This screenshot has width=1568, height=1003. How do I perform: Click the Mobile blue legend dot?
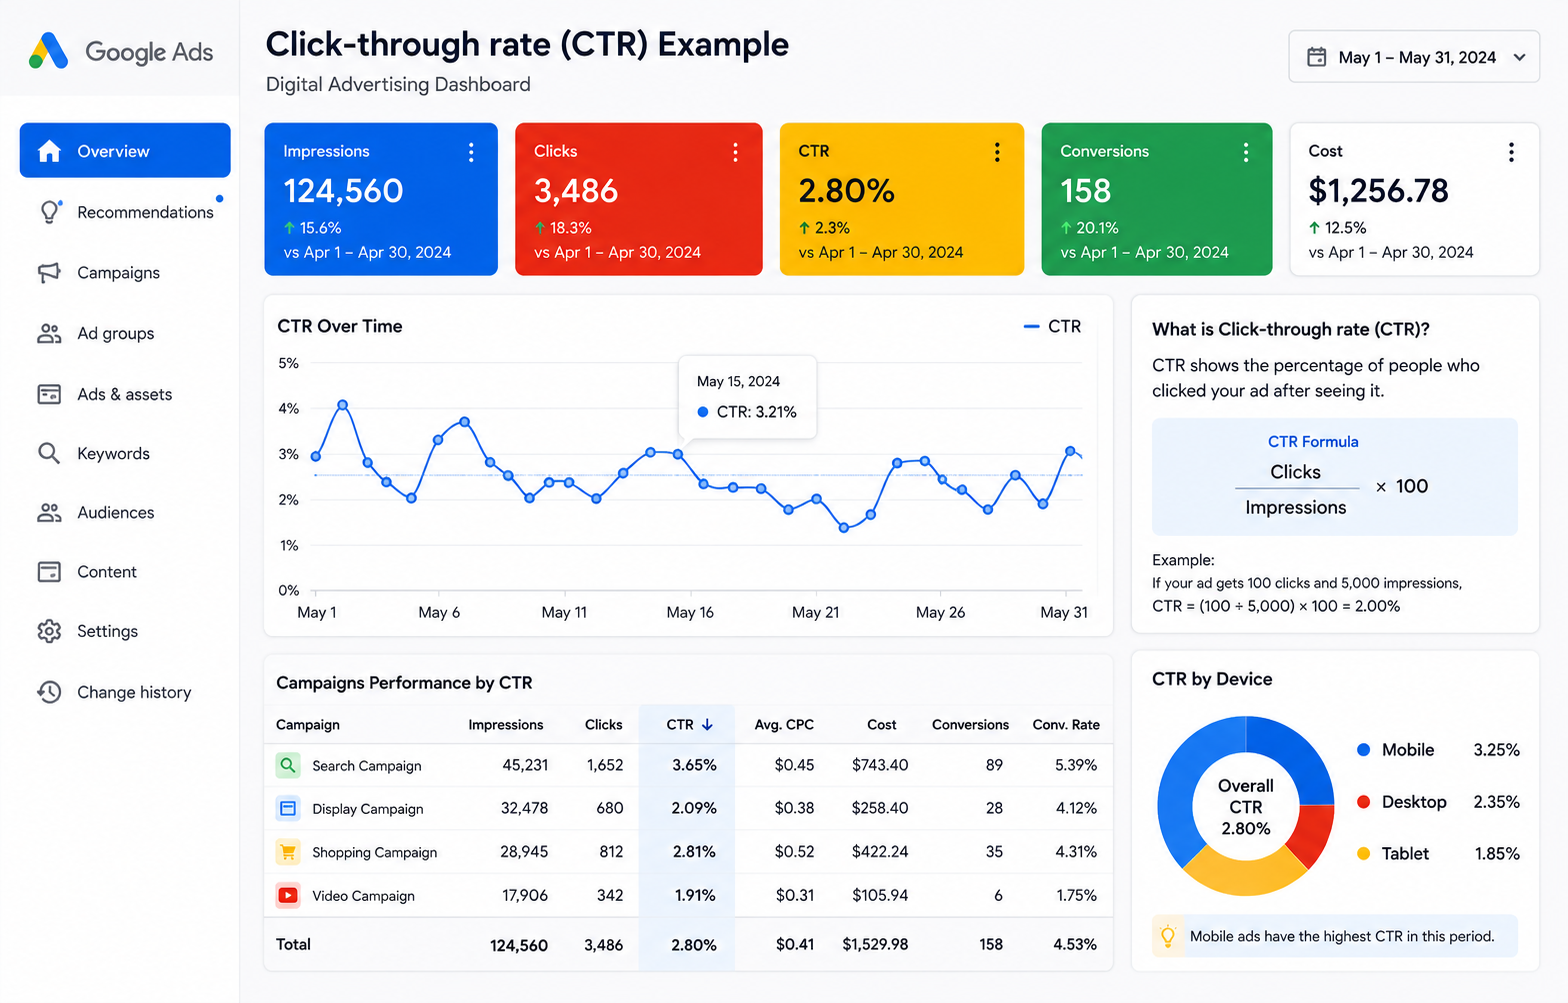pos(1363,750)
